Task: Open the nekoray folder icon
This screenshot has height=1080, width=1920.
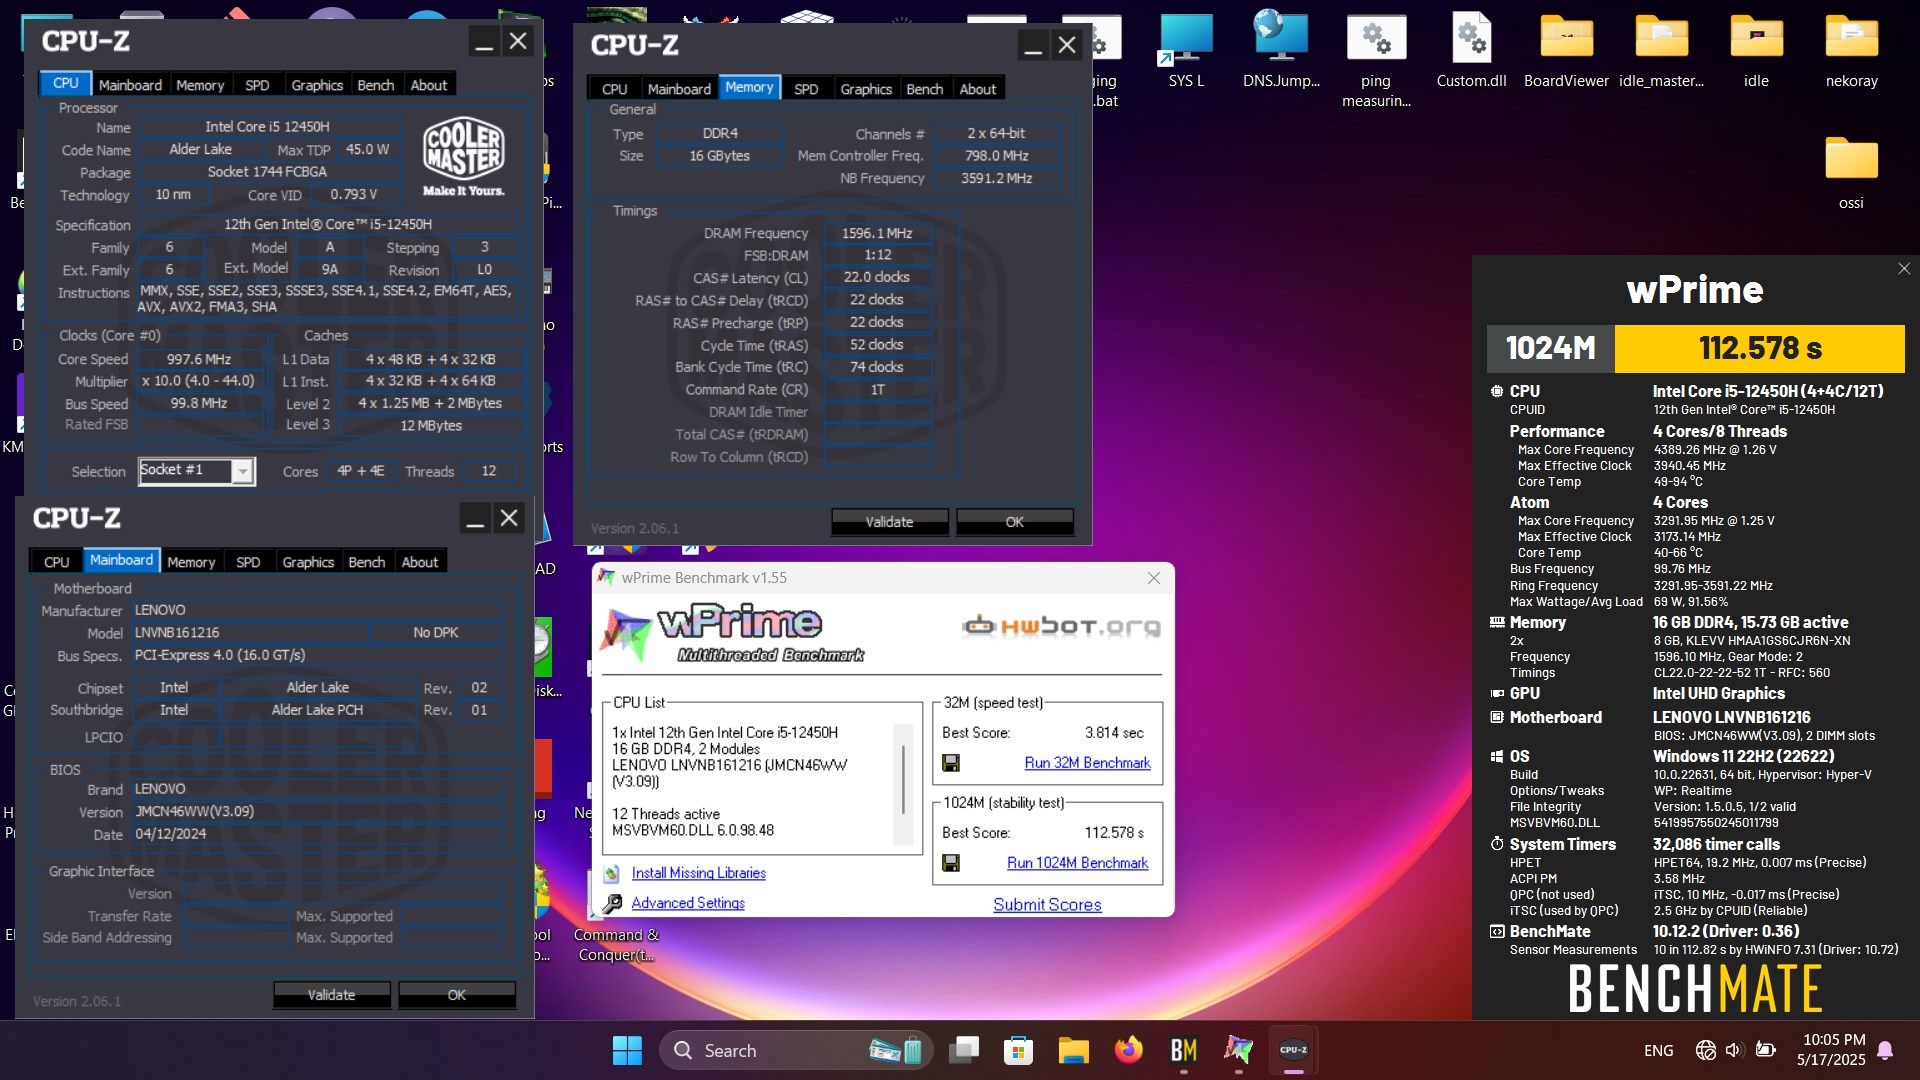Action: pyautogui.click(x=1851, y=50)
